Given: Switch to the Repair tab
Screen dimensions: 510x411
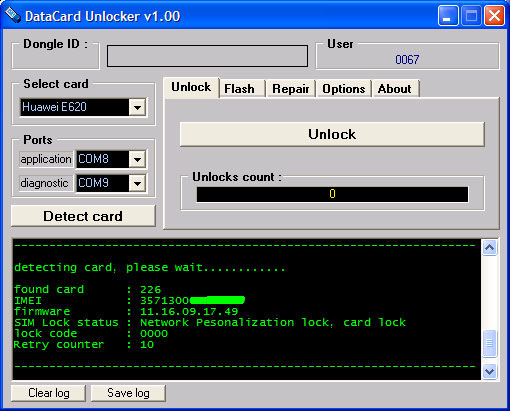Looking at the screenshot, I should (x=291, y=89).
